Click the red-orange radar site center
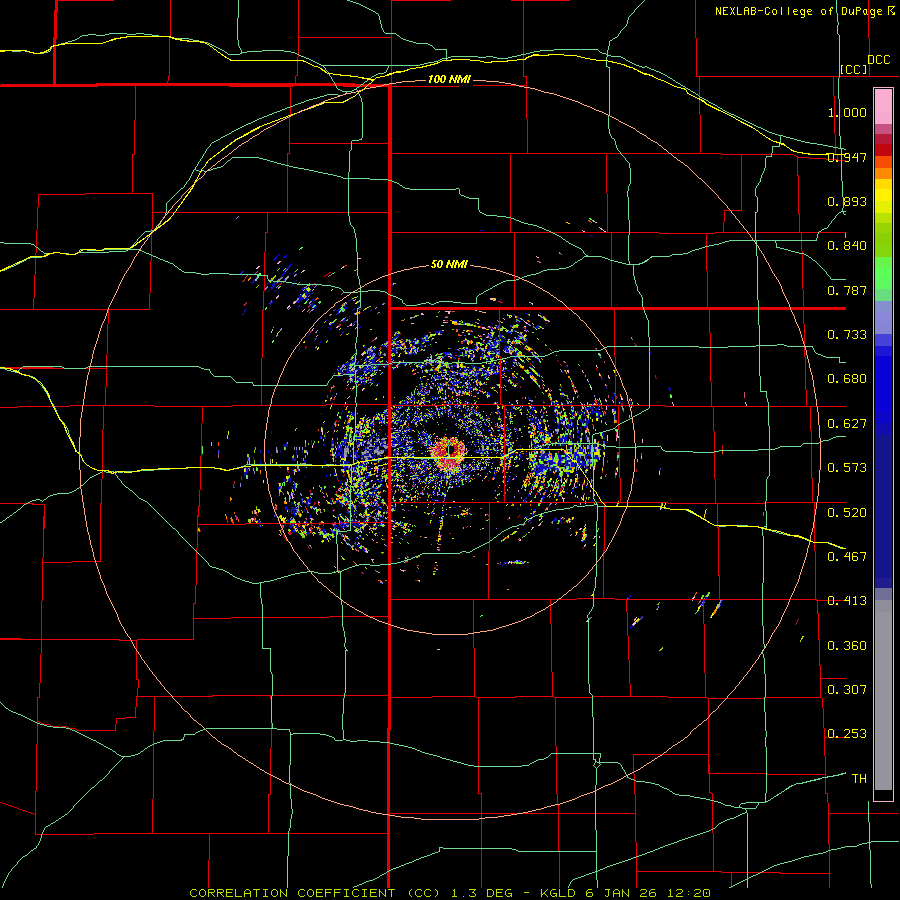Image resolution: width=900 pixels, height=900 pixels. 450,453
